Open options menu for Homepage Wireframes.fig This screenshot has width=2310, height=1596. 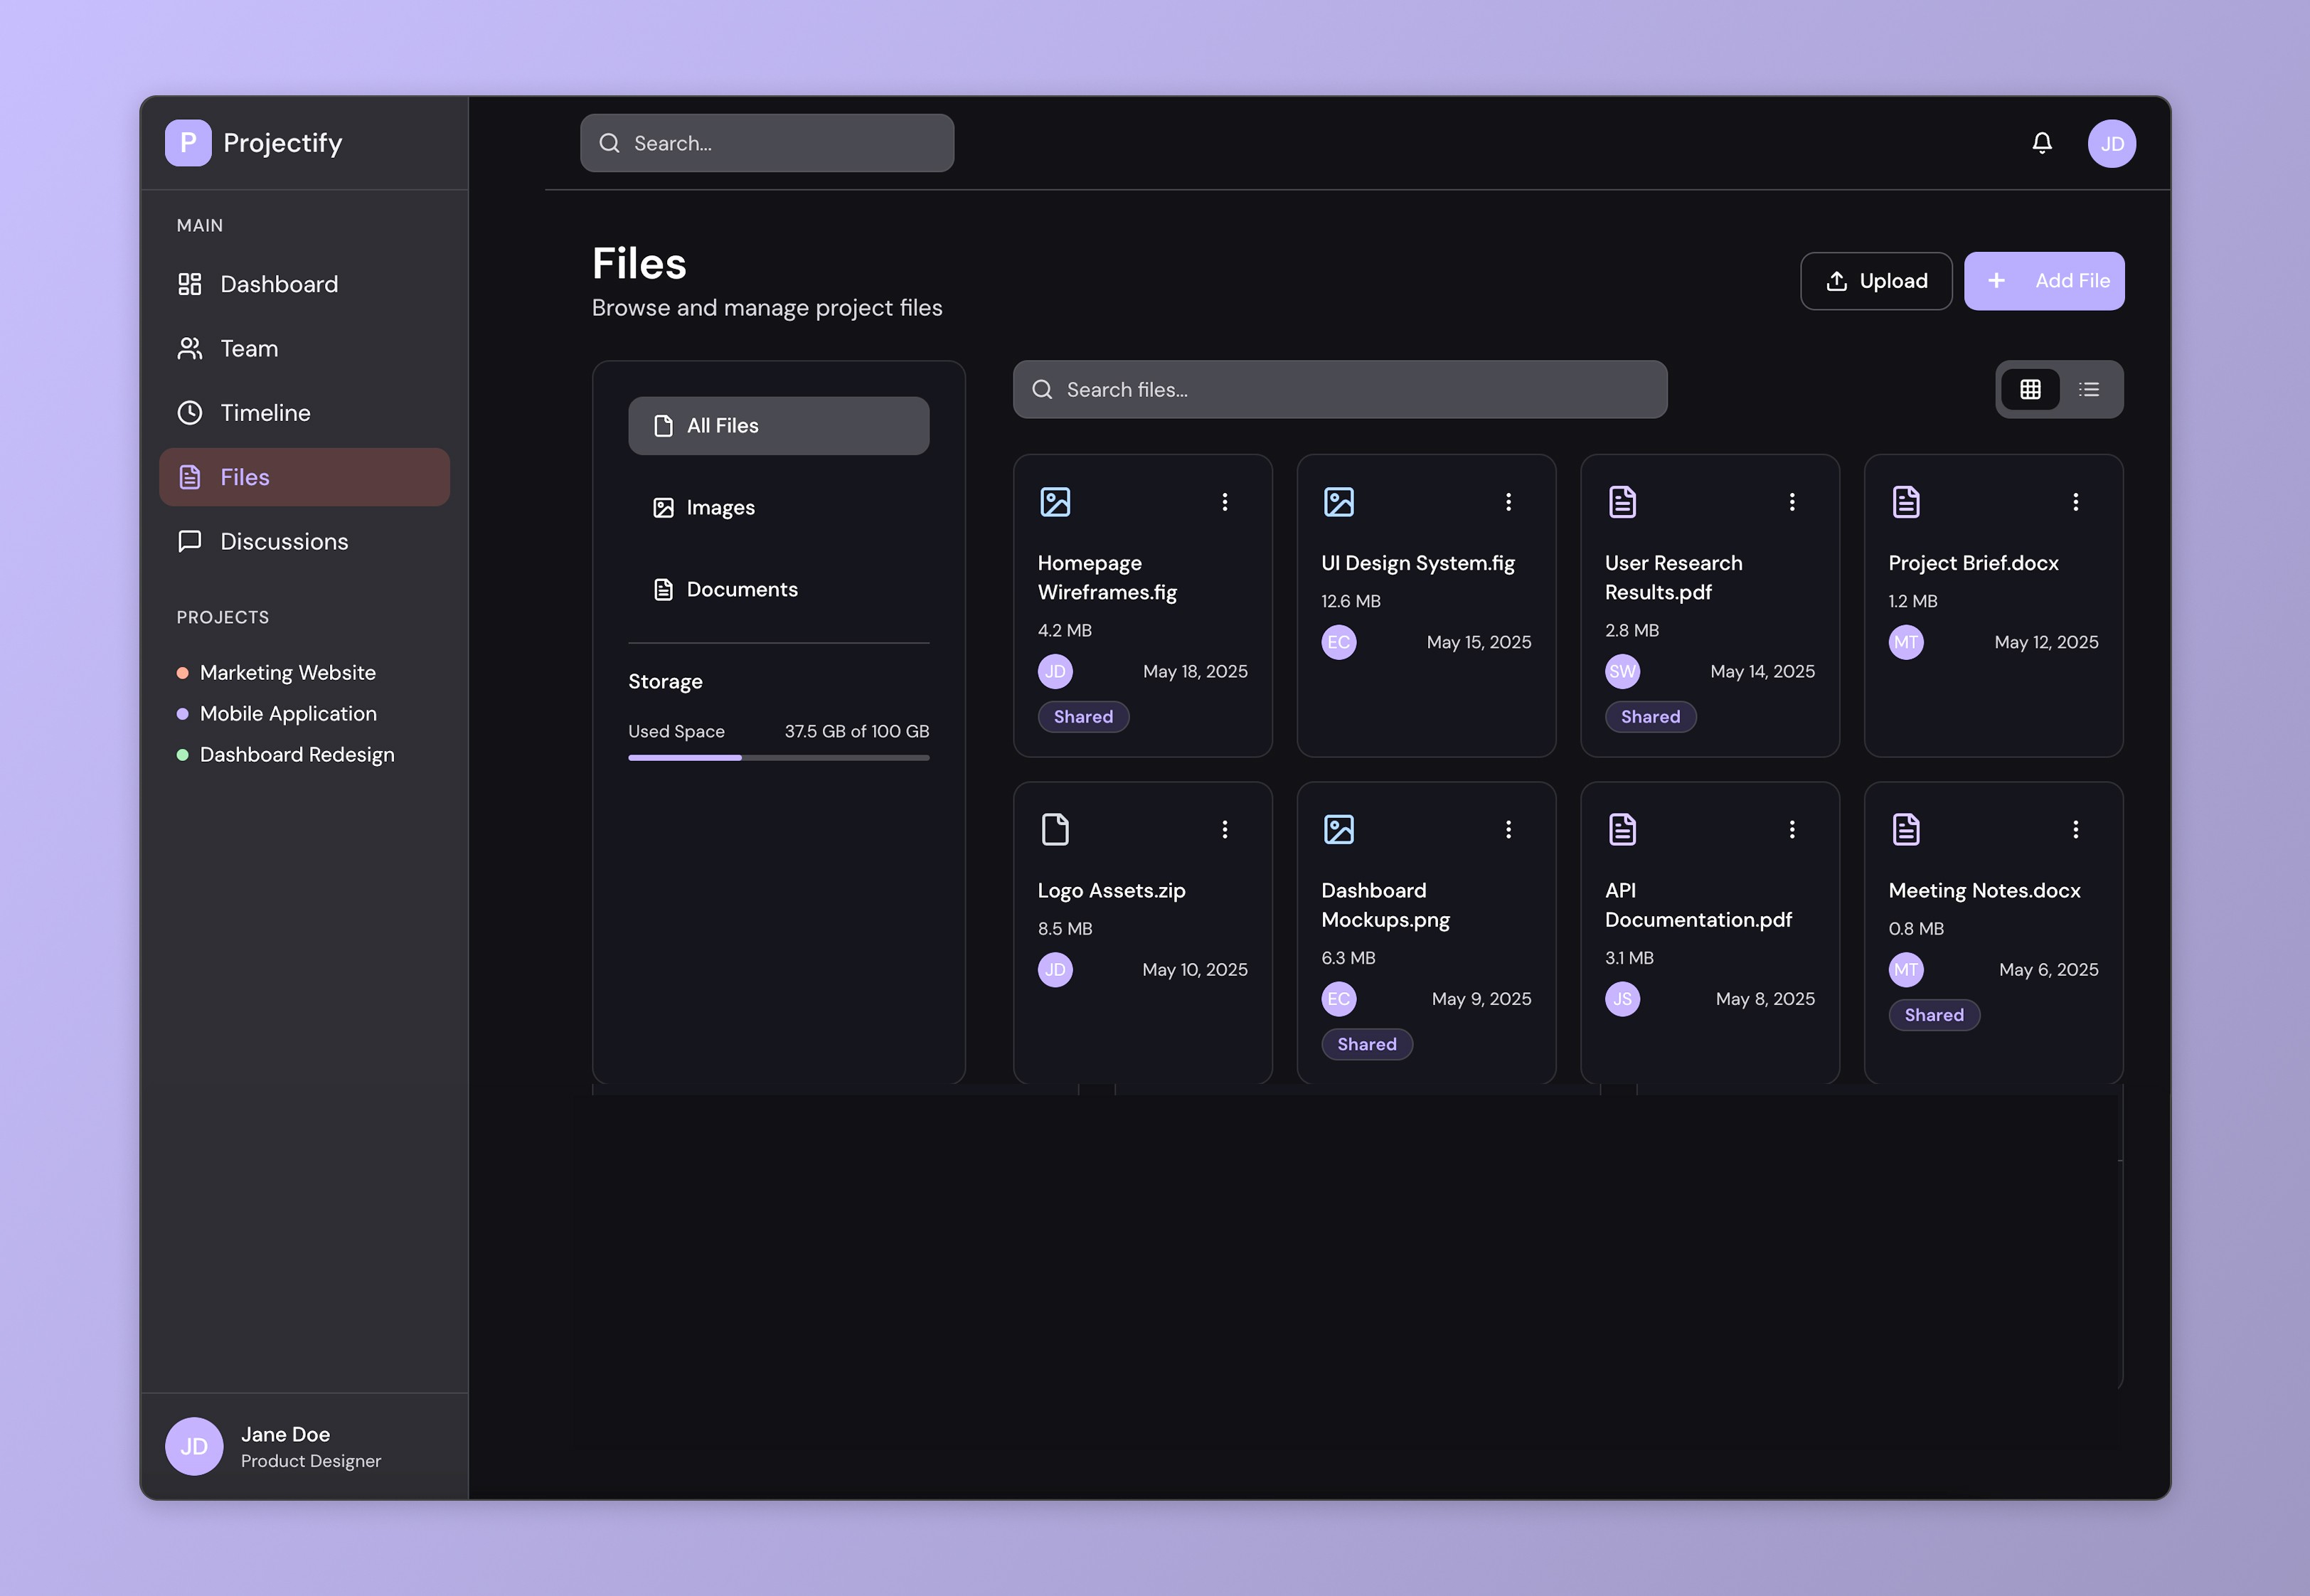click(x=1224, y=502)
